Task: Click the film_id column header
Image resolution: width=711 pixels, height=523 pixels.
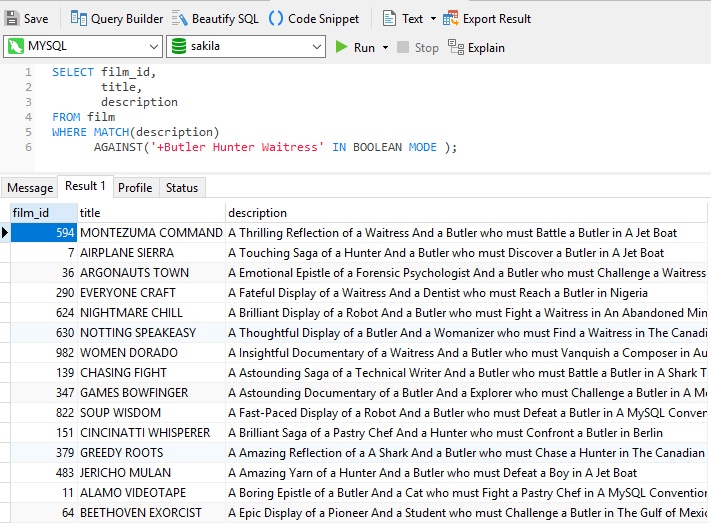Action: (44, 213)
